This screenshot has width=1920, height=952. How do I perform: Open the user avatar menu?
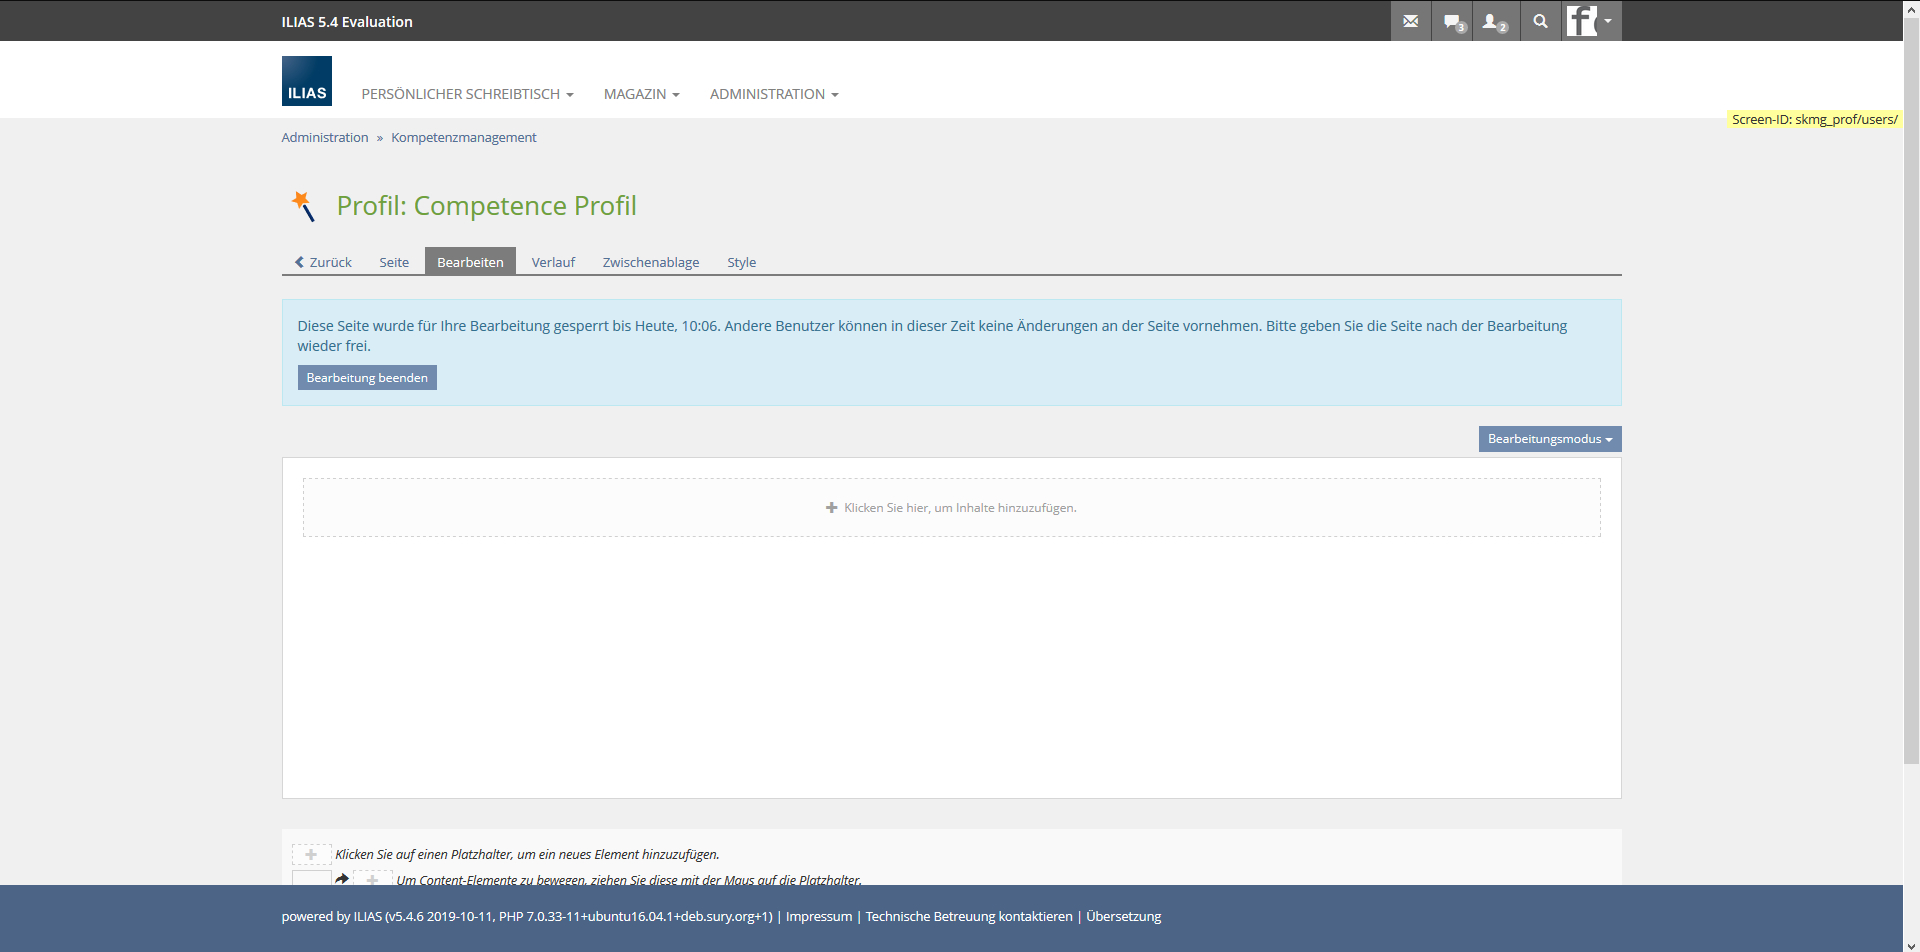click(x=1590, y=21)
